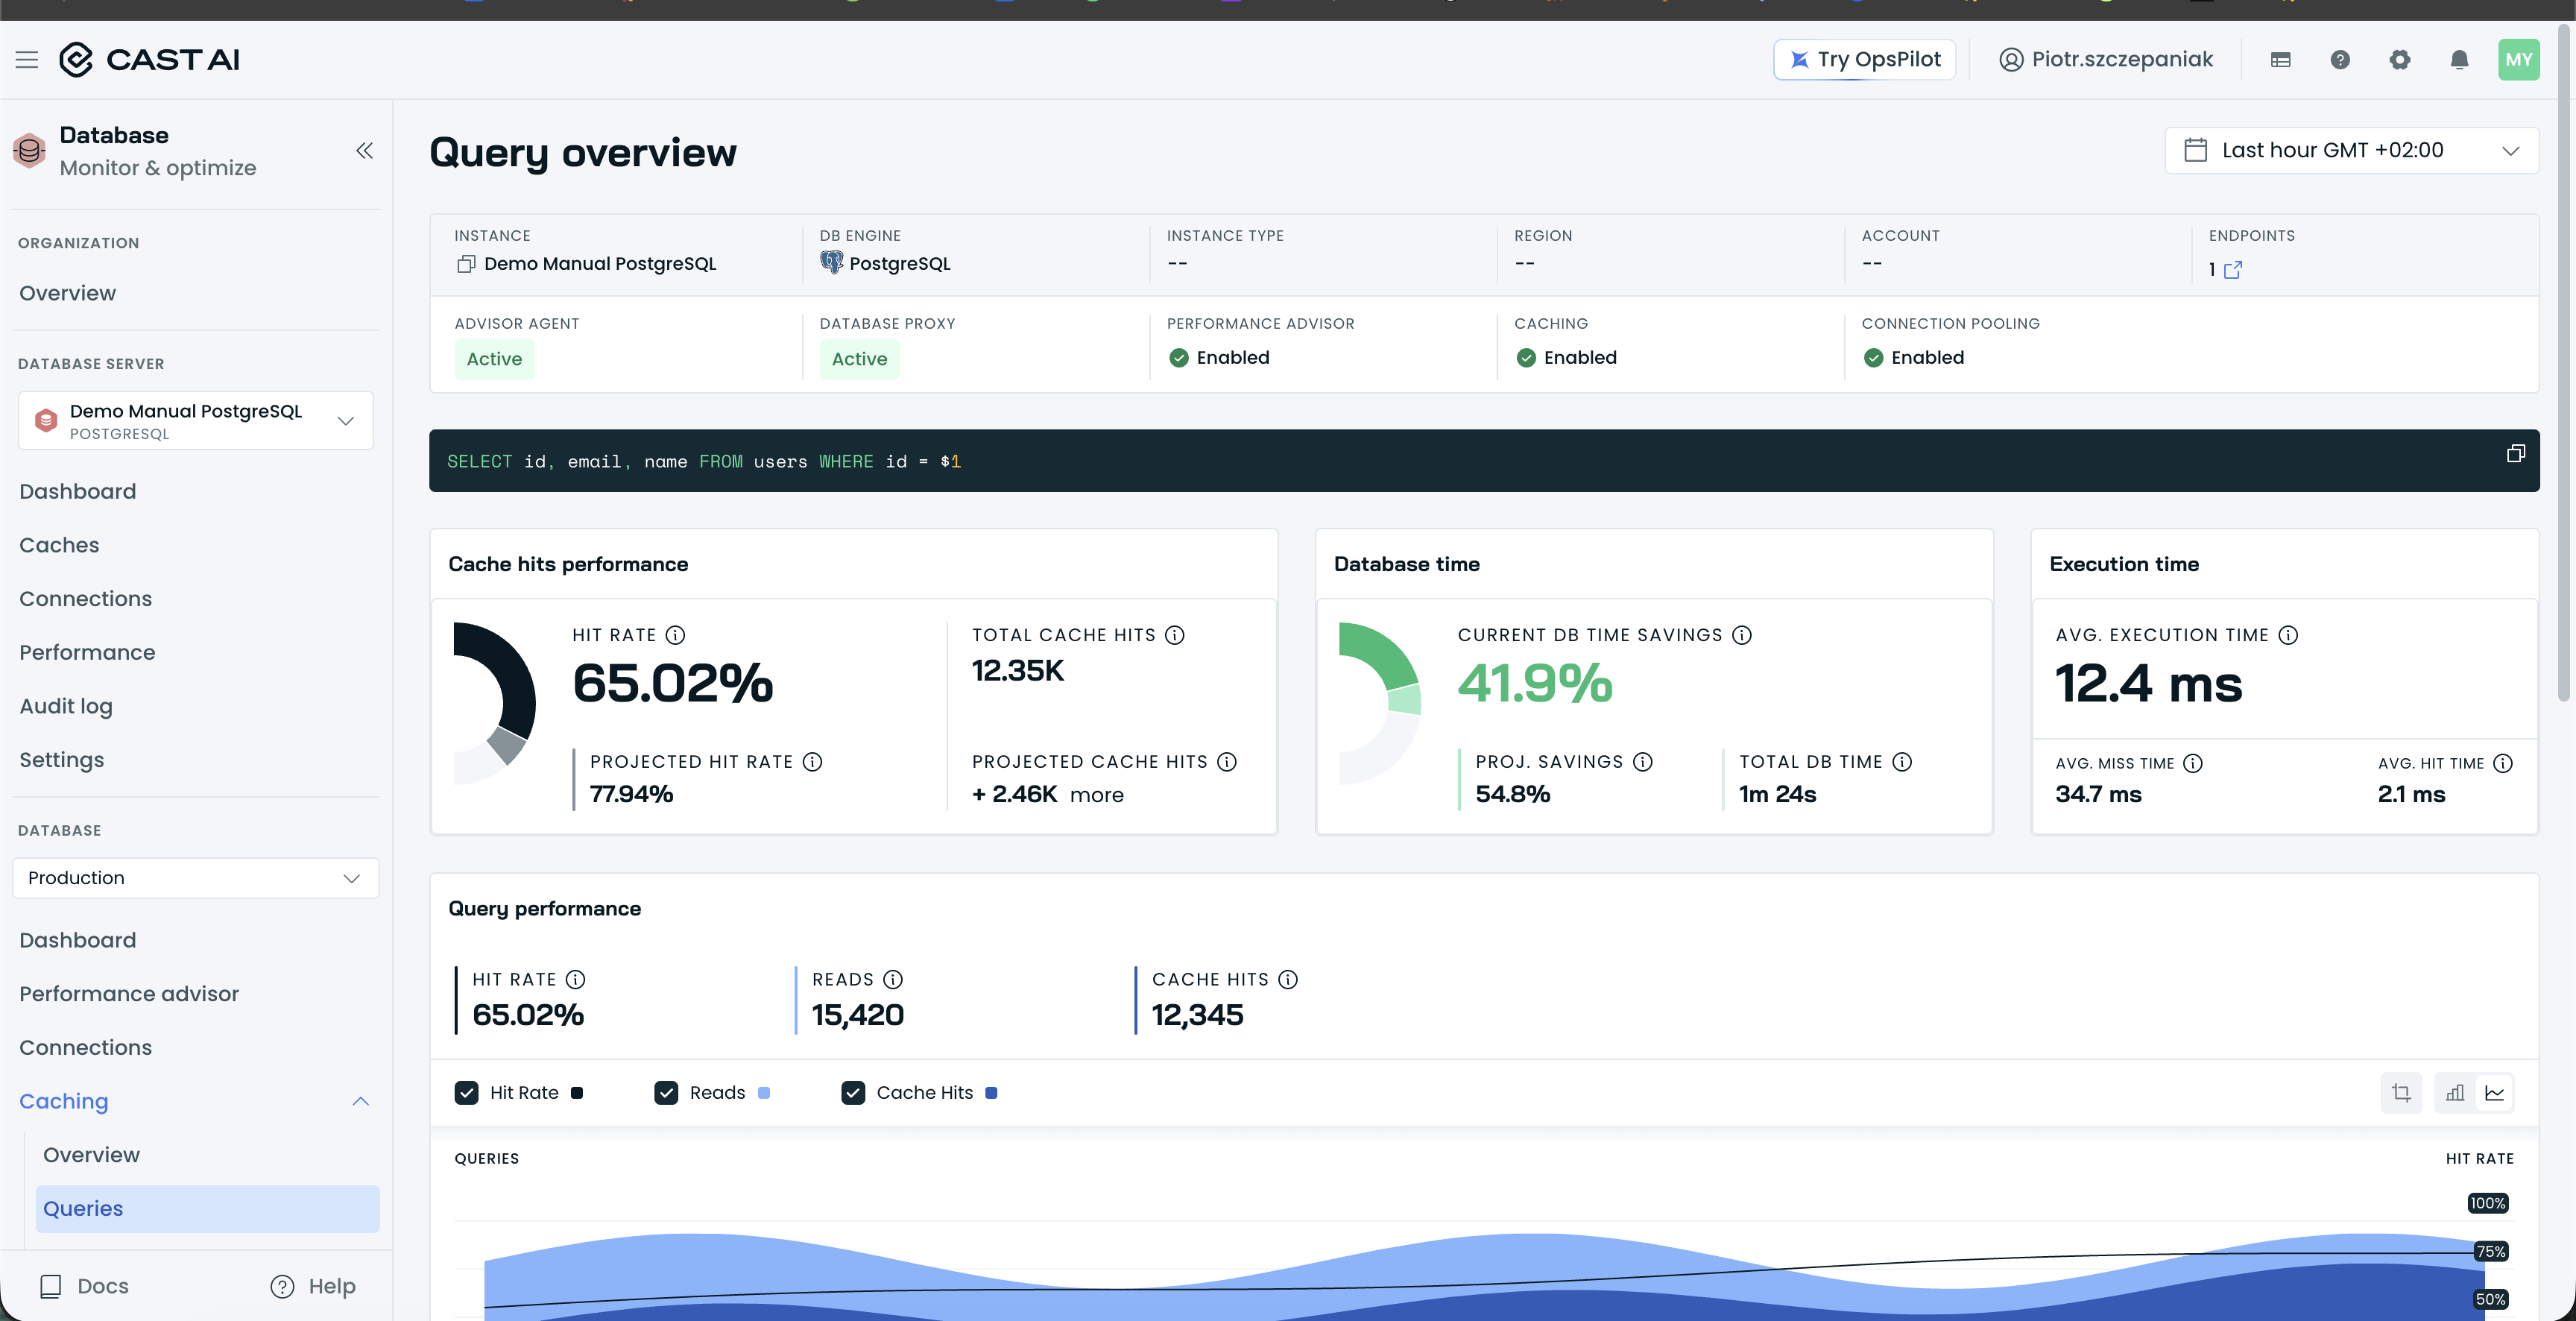Open Piotr.szczepaniak account link
Viewport: 2576px width, 1321px height.
[x=2106, y=59]
